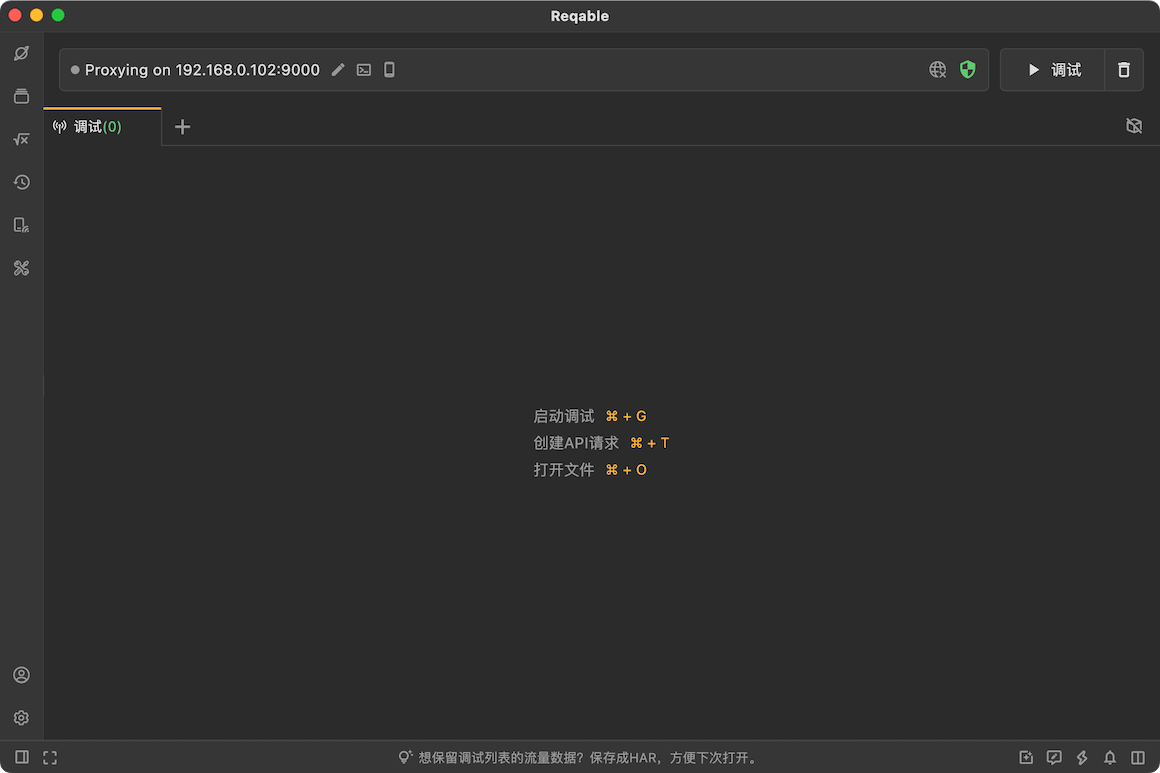Start debugging with the 调试 play button
Screen dimensions: 1160x773
1053,70
